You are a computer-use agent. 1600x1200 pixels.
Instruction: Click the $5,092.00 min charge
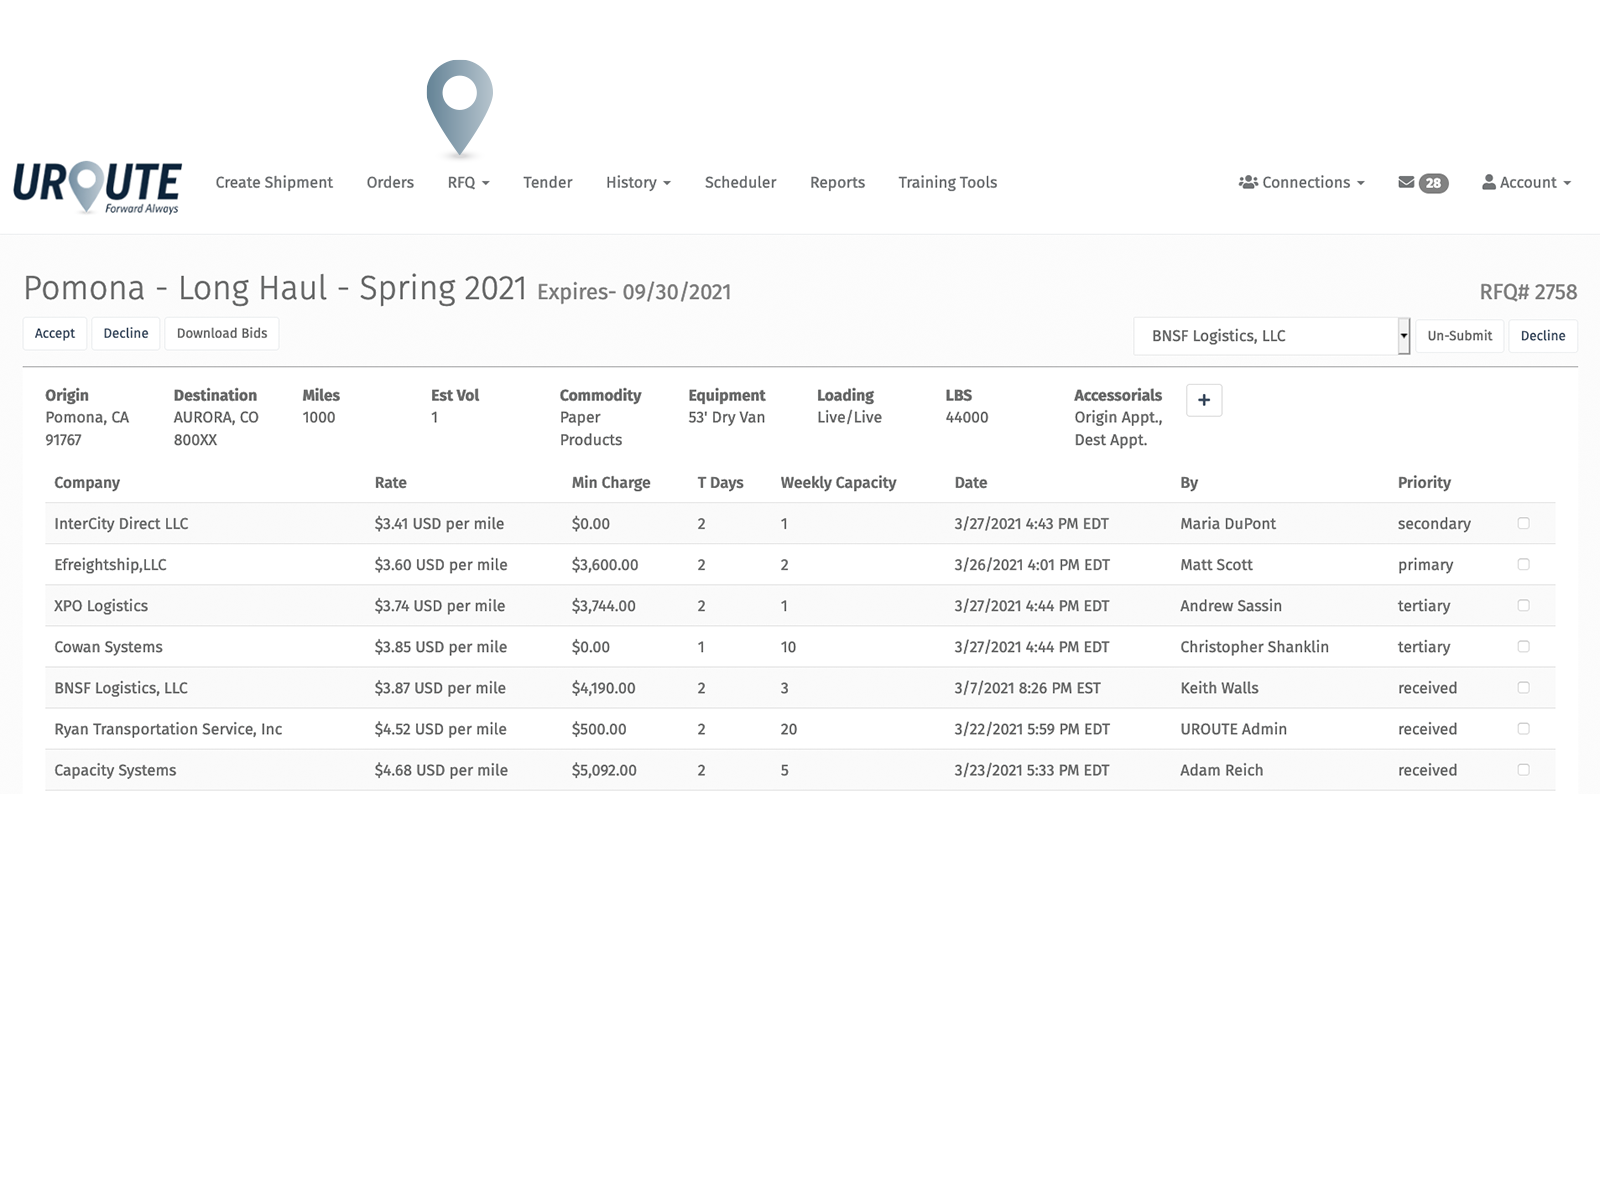click(x=604, y=769)
